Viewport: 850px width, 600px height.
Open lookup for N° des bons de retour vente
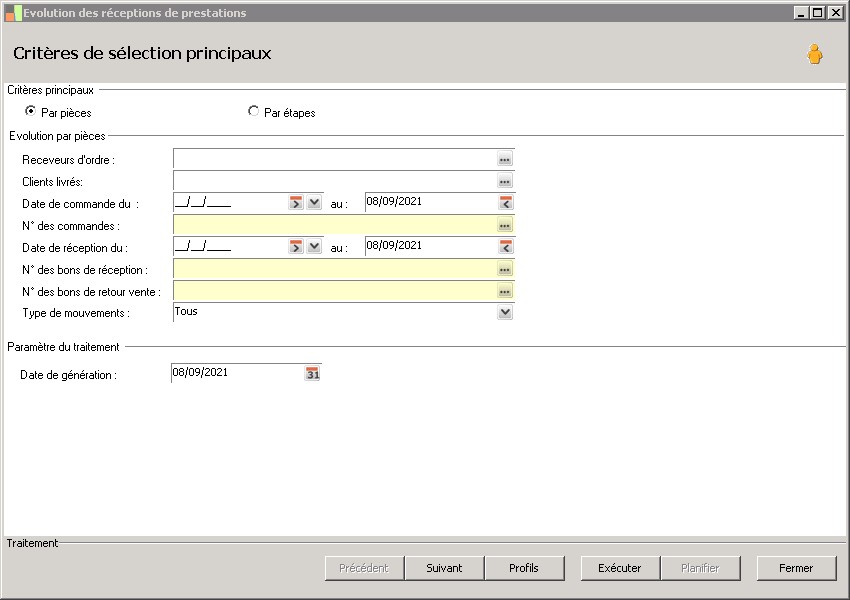click(505, 292)
